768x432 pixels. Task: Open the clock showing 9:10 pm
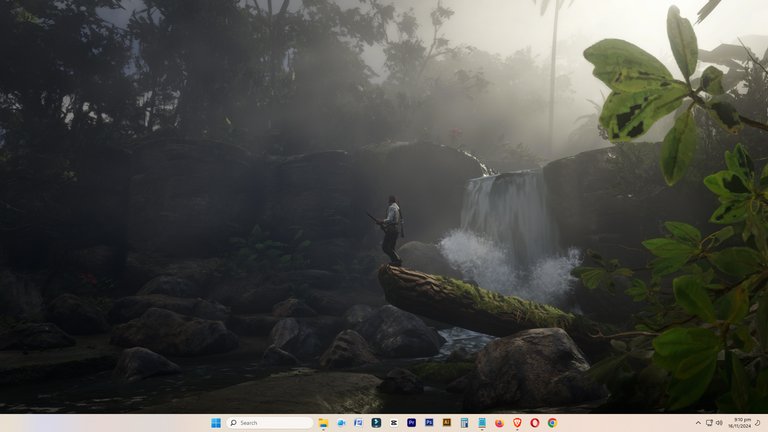coord(740,423)
